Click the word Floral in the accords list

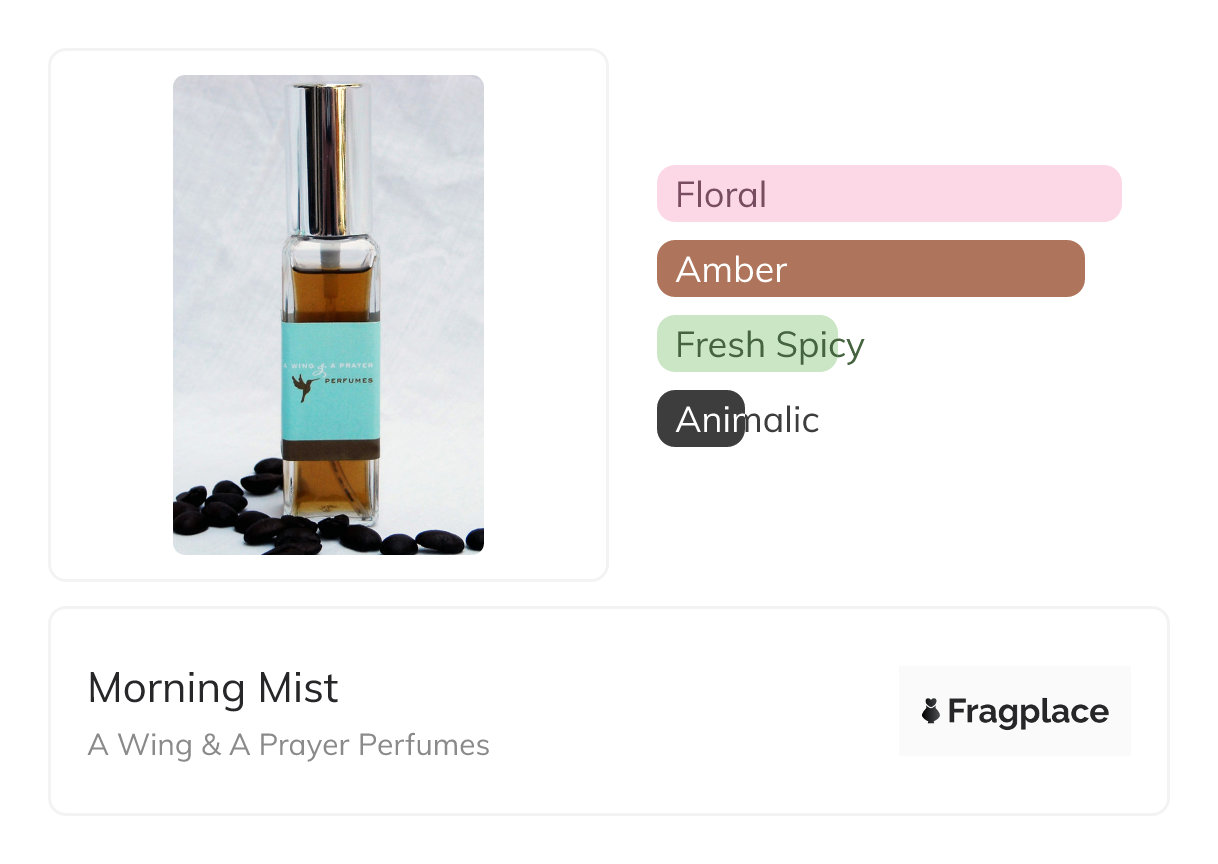(721, 194)
